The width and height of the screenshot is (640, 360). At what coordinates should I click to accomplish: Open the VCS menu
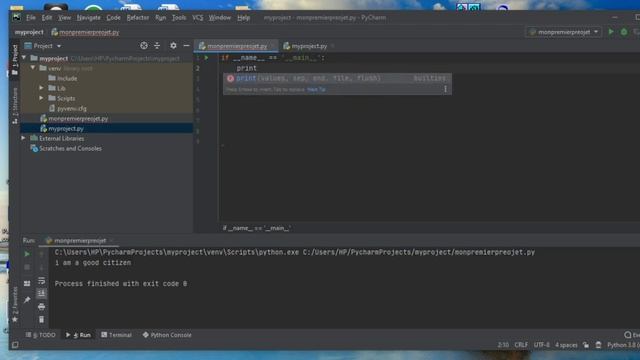tap(198, 18)
